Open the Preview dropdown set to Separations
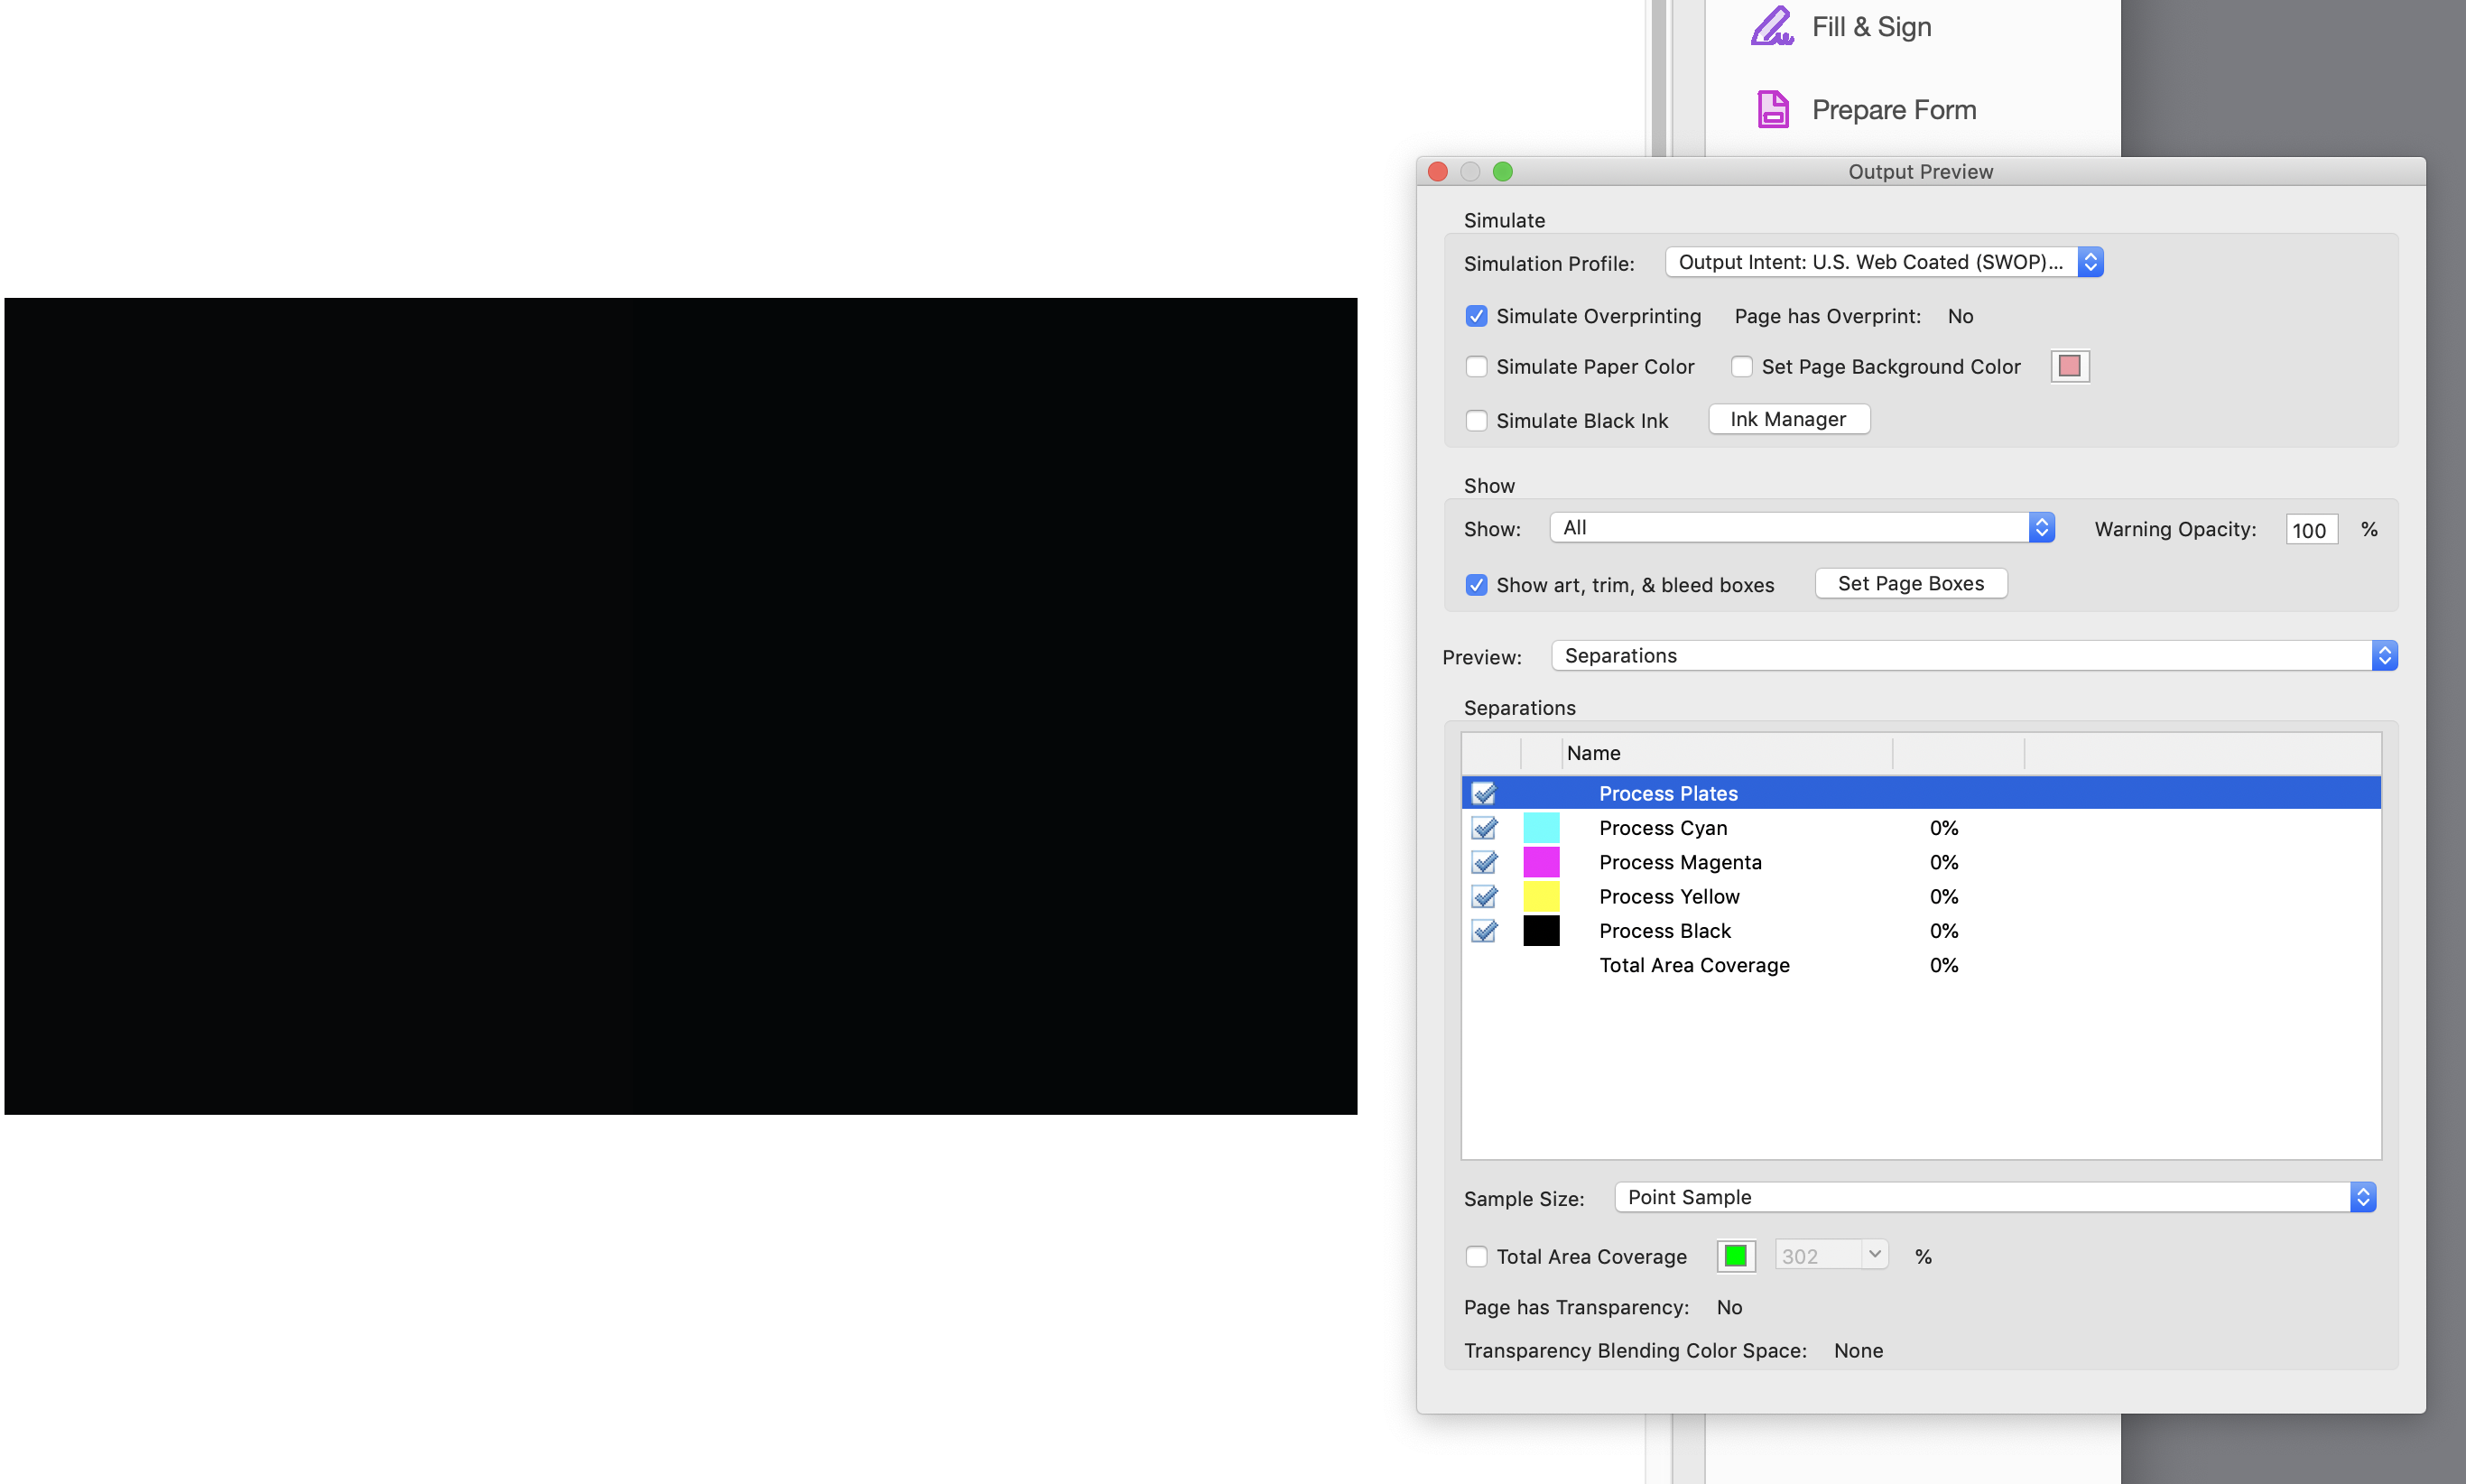Viewport: 2466px width, 1484px height. pos(2385,655)
